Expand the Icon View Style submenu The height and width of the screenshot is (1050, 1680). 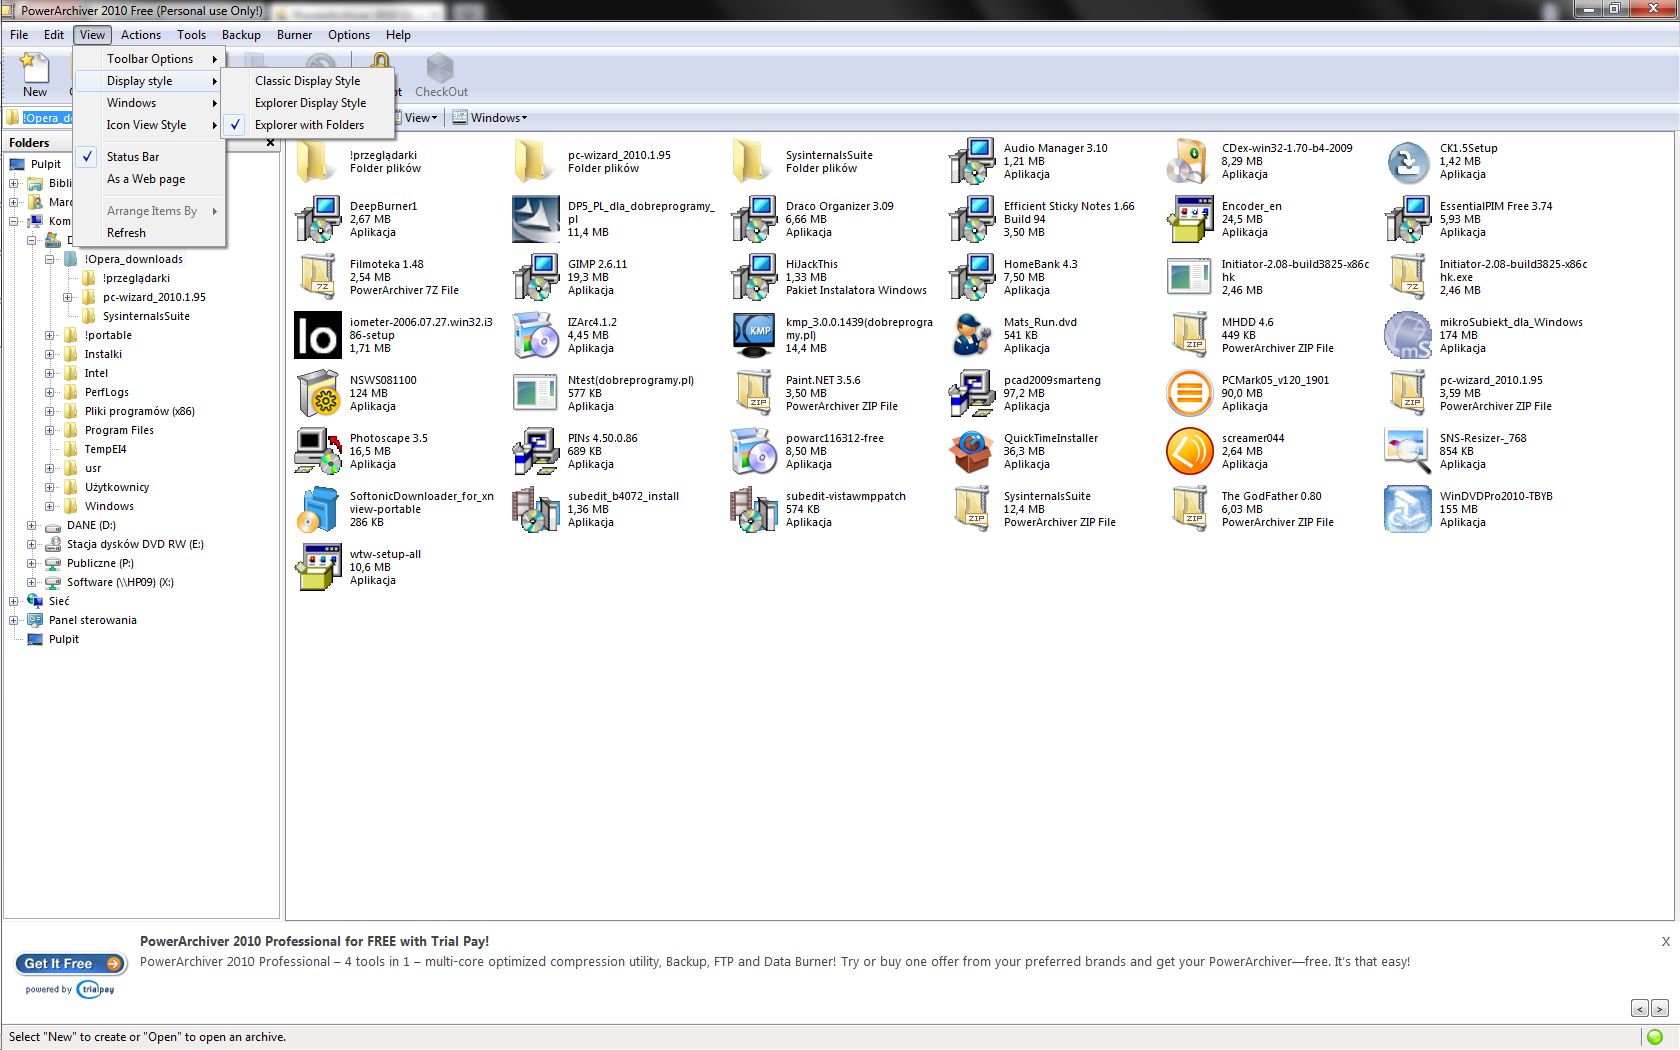(150, 125)
